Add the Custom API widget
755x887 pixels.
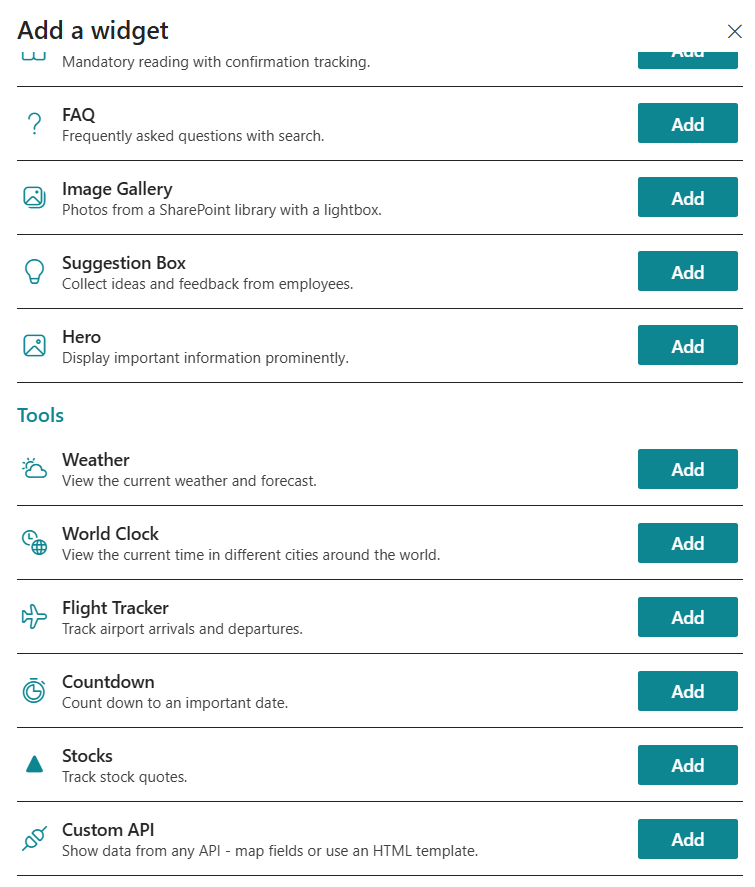[688, 839]
